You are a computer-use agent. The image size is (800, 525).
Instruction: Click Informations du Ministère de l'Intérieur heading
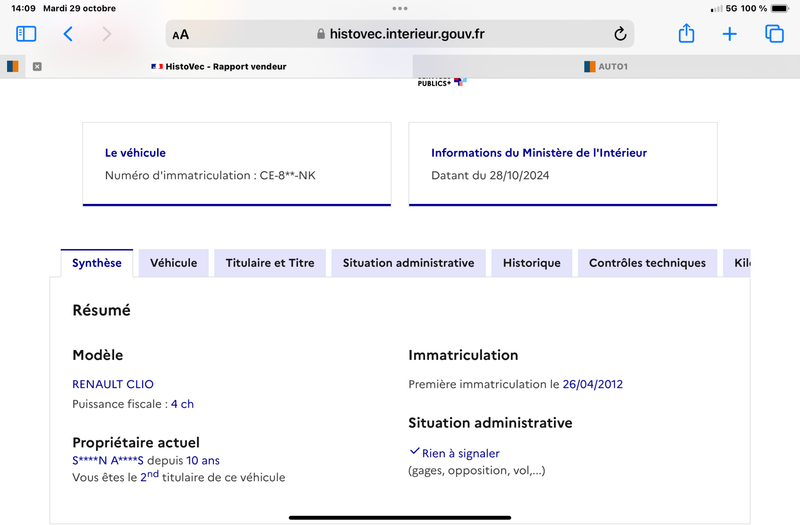[x=539, y=153]
